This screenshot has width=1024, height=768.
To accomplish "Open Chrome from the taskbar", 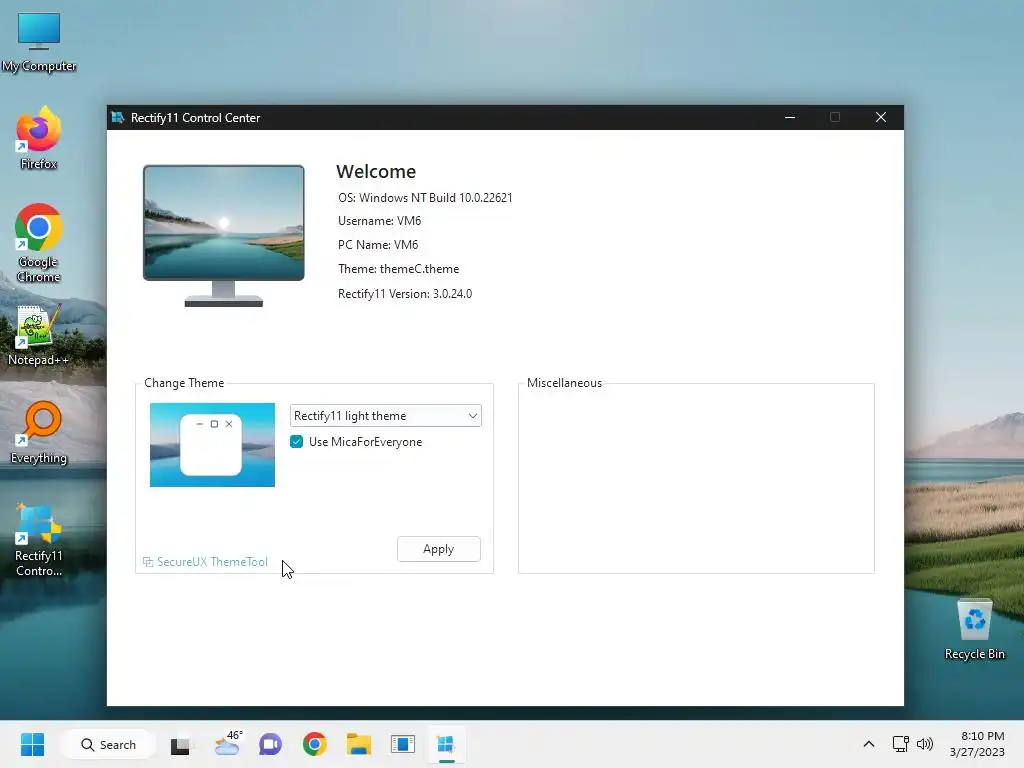I will pyautogui.click(x=315, y=744).
